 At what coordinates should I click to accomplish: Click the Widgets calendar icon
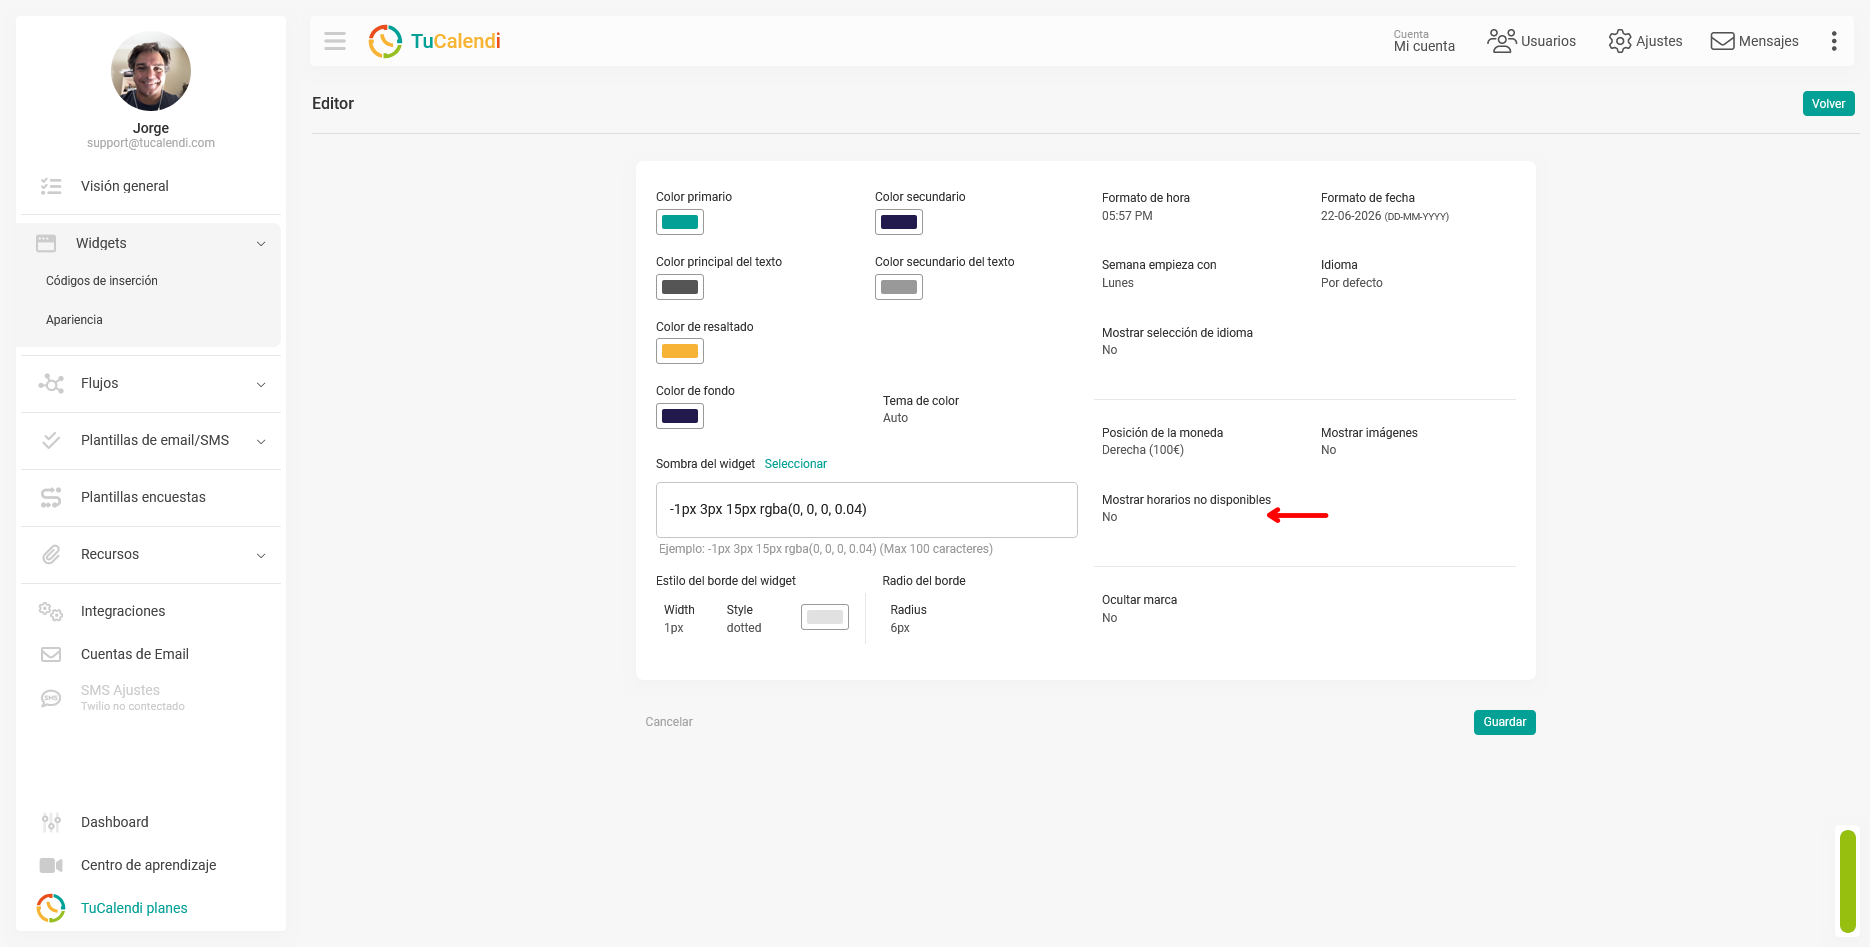pyautogui.click(x=46, y=243)
